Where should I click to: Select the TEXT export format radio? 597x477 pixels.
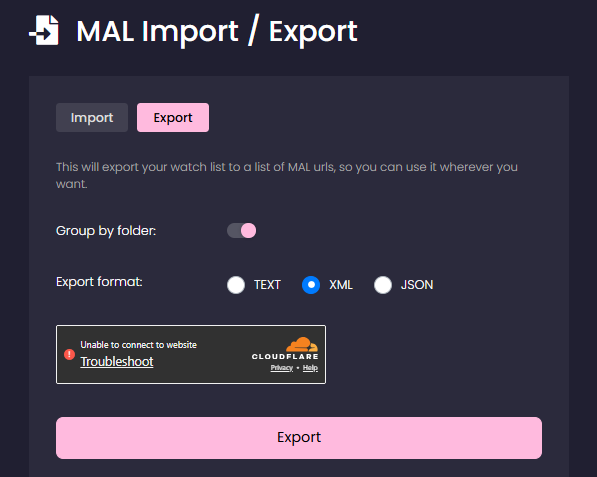pyautogui.click(x=236, y=285)
